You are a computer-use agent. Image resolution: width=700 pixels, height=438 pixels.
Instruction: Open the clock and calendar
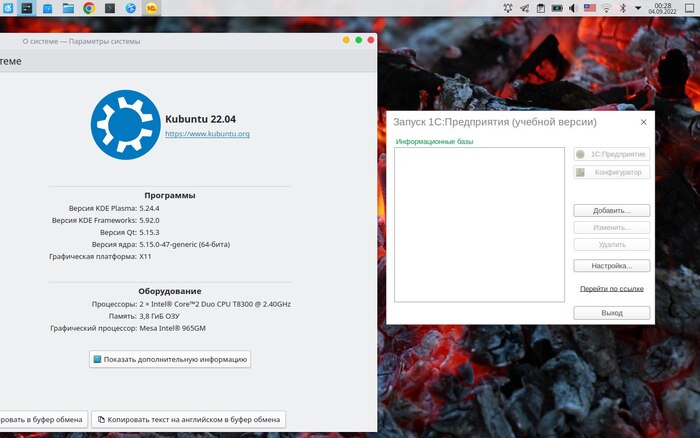pos(662,8)
